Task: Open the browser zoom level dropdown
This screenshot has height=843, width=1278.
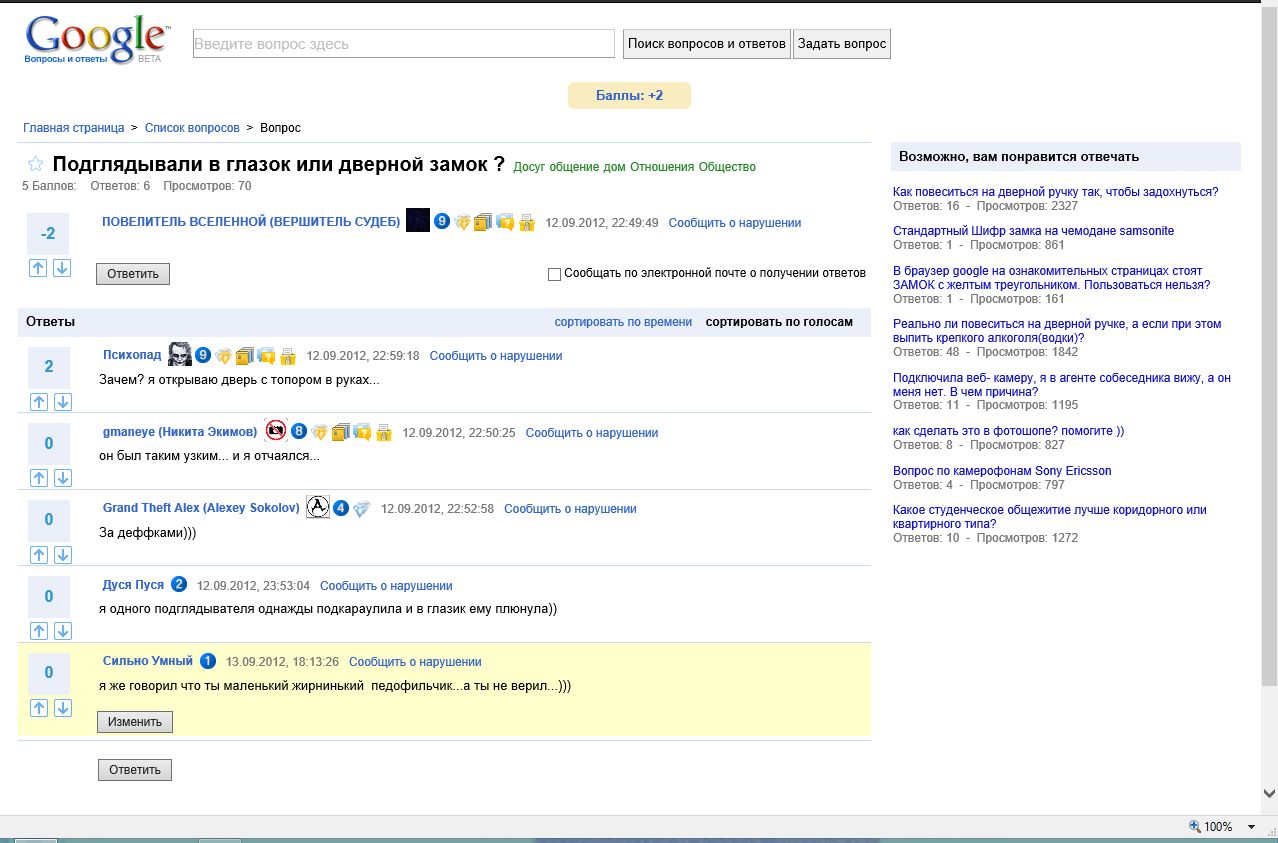Action: coord(1251,827)
